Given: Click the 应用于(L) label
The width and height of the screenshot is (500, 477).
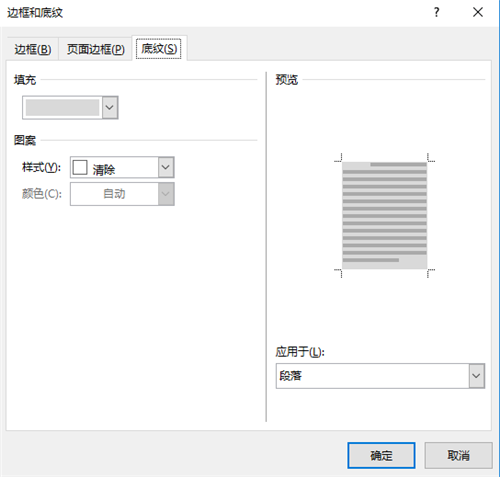Looking at the screenshot, I should click(x=300, y=352).
